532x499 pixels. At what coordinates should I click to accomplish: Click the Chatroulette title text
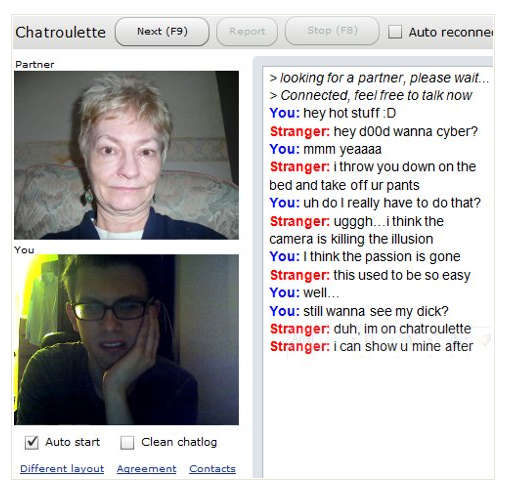click(x=60, y=33)
